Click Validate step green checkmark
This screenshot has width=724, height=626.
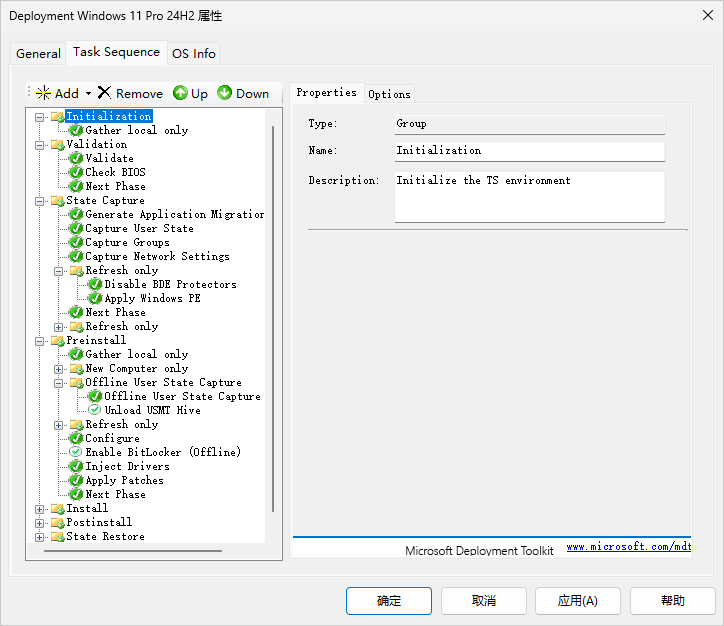click(76, 158)
